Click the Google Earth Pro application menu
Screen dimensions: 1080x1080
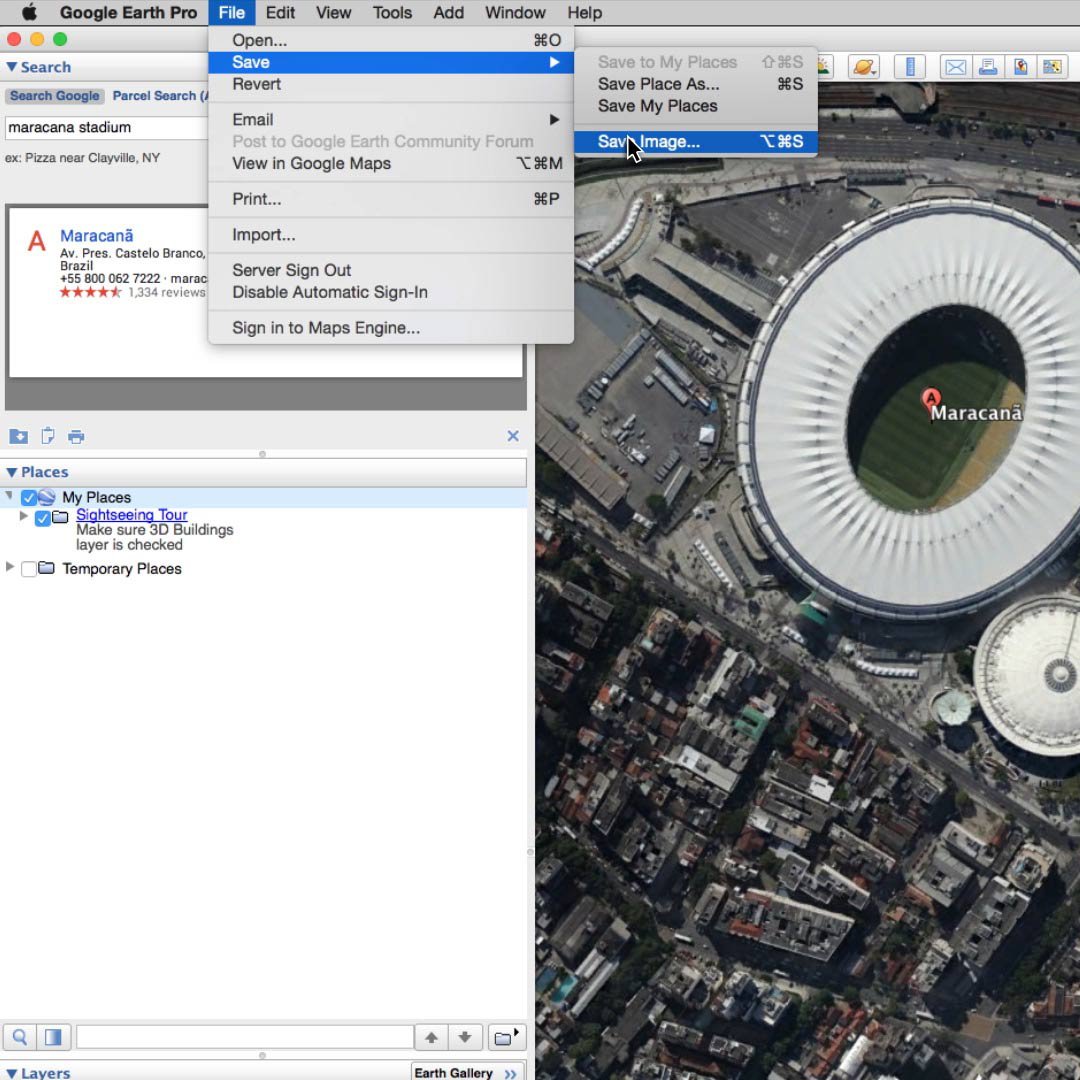(128, 12)
